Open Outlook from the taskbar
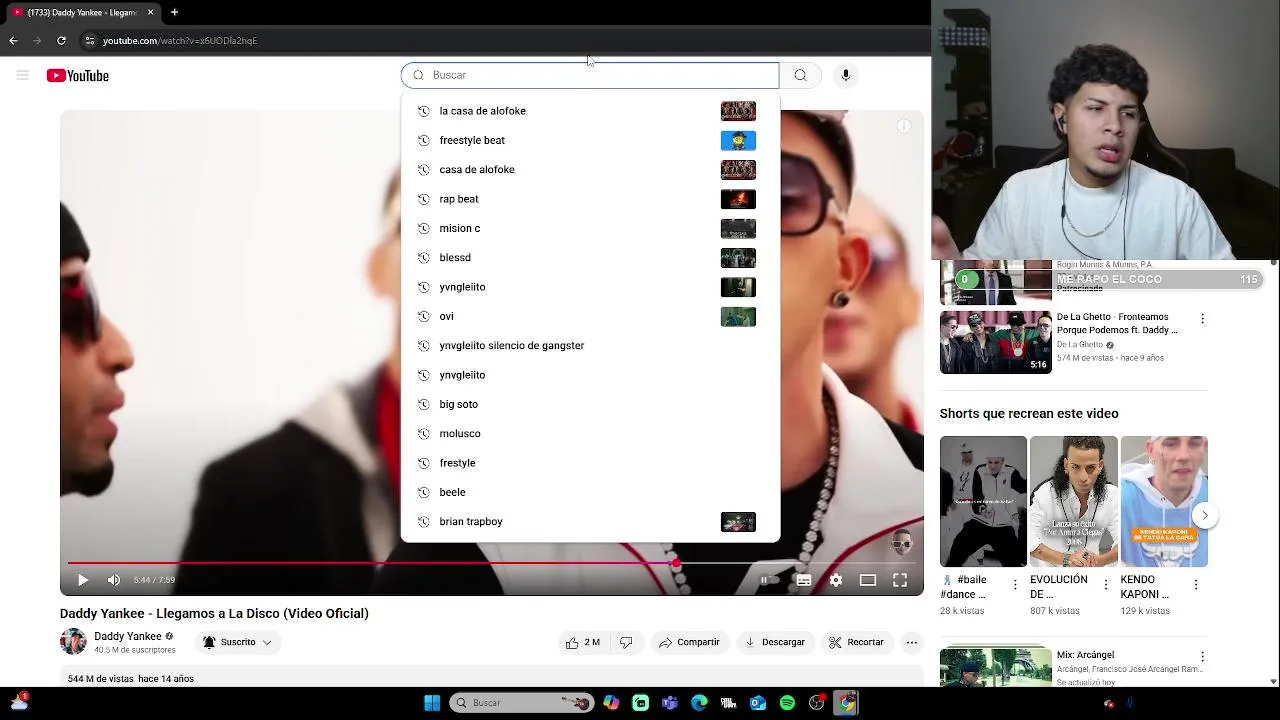 pyautogui.click(x=758, y=703)
